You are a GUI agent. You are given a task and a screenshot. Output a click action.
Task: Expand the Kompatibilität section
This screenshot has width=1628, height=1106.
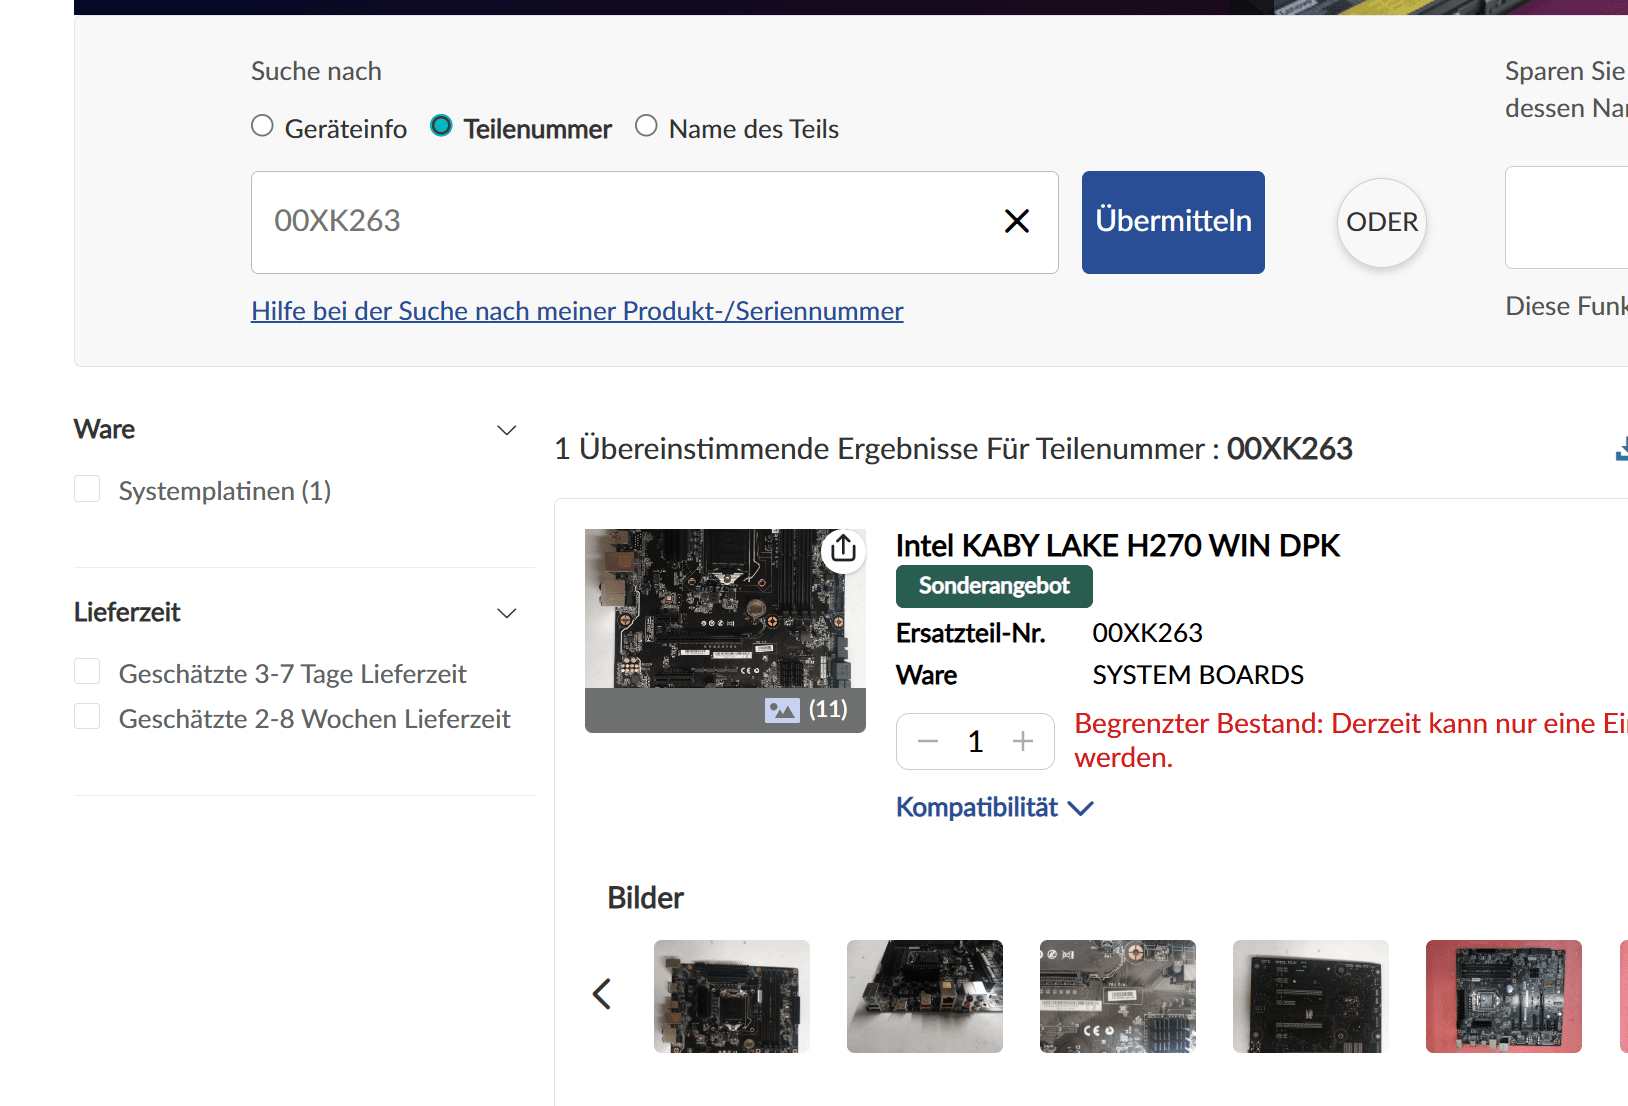[x=995, y=807]
